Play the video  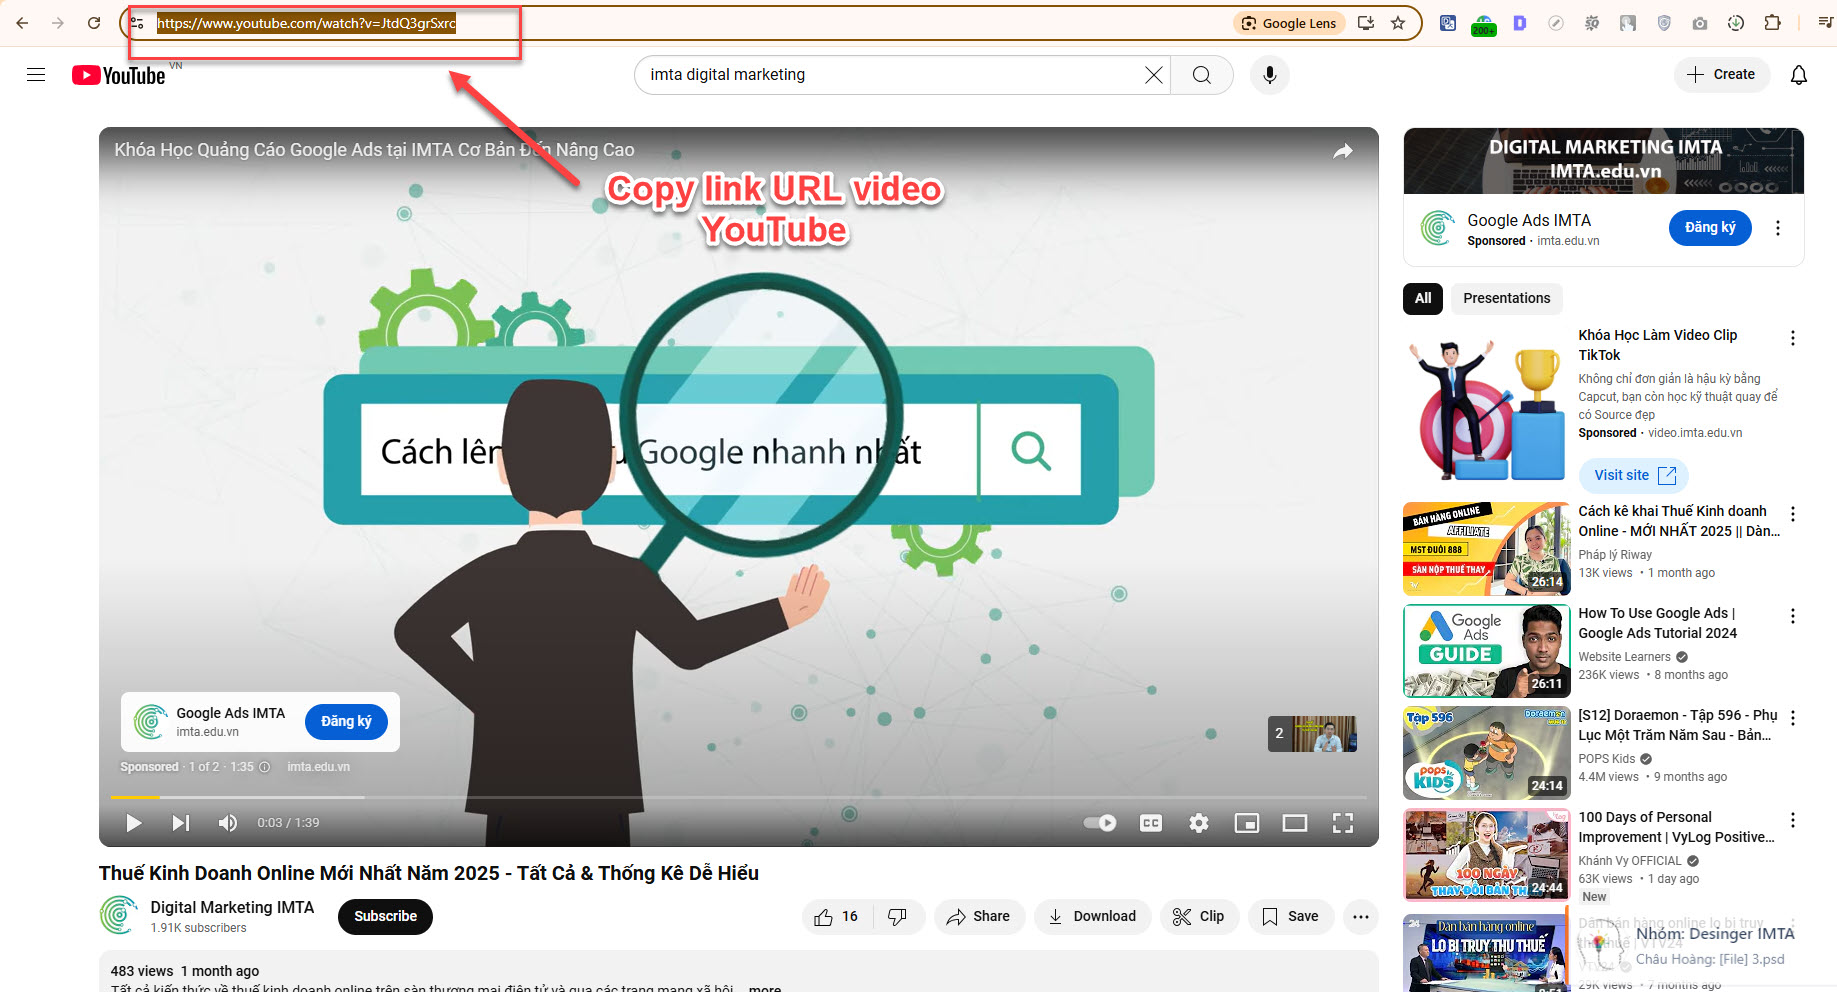click(x=133, y=823)
